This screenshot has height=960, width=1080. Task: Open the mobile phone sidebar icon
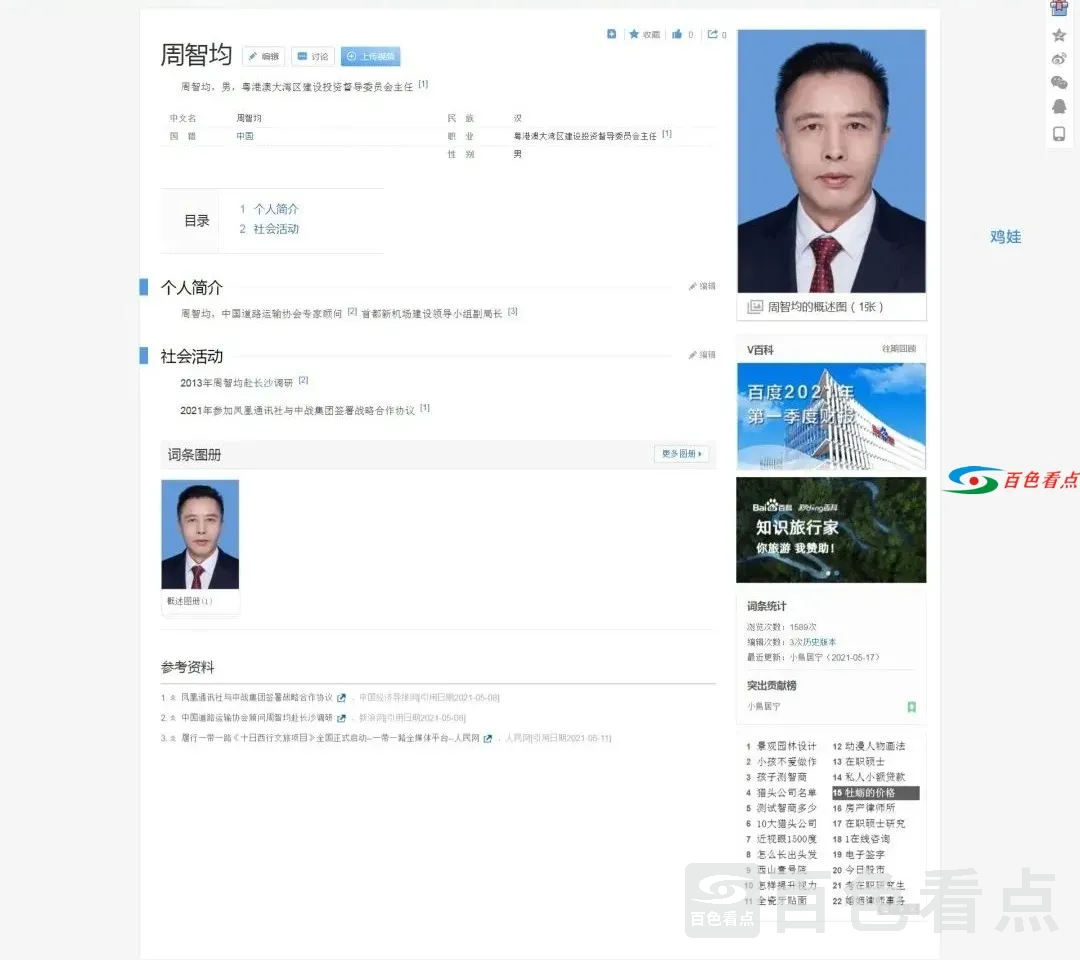pos(1059,133)
